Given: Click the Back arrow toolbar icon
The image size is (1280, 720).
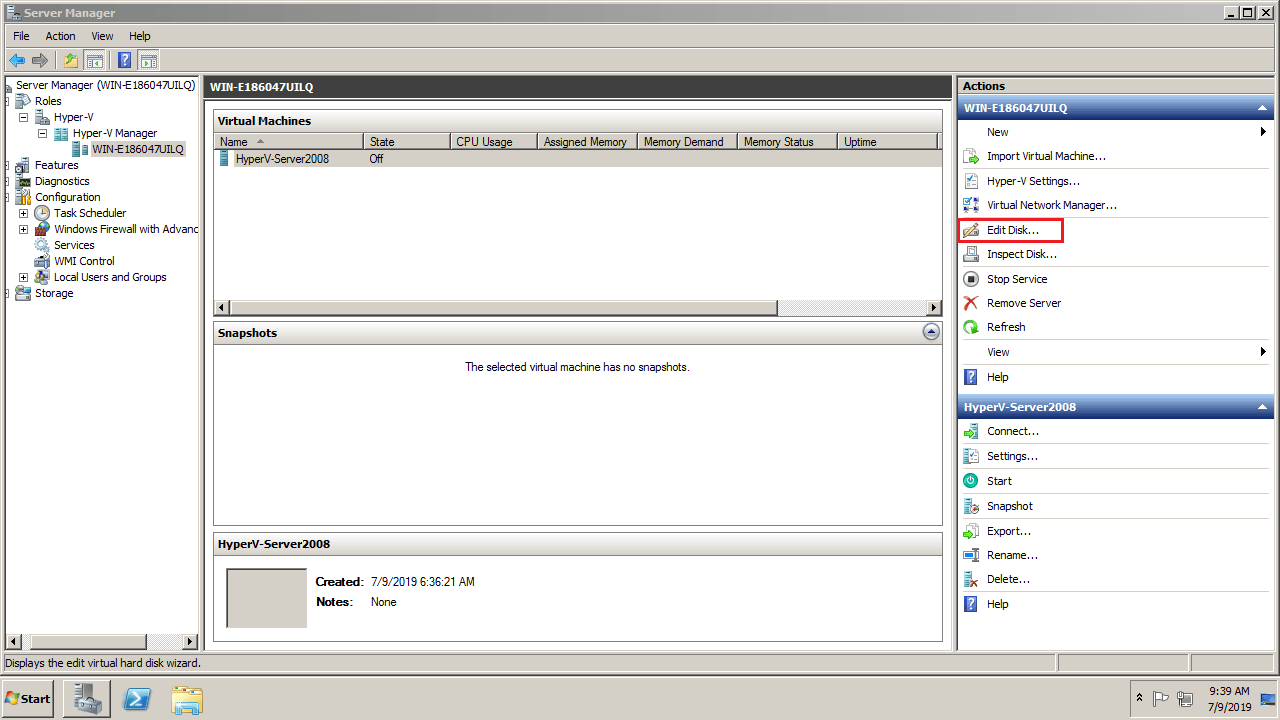Looking at the screenshot, I should click(17, 60).
